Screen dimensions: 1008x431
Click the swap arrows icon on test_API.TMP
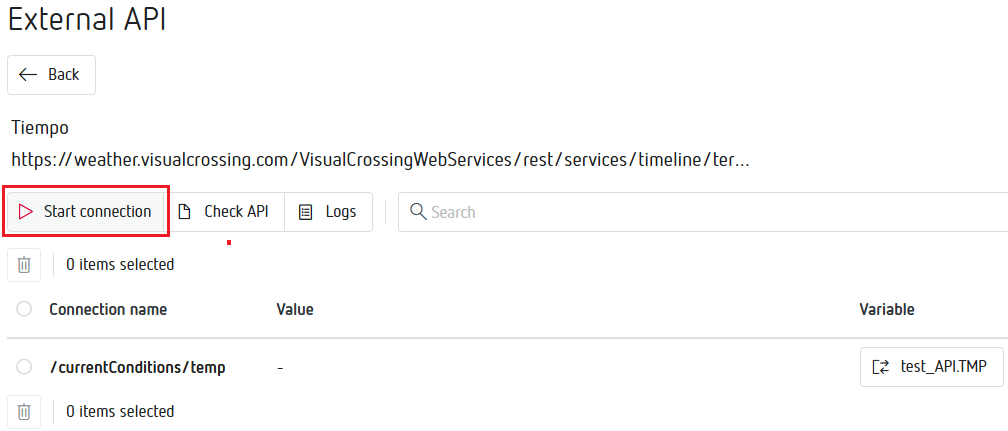click(x=881, y=367)
